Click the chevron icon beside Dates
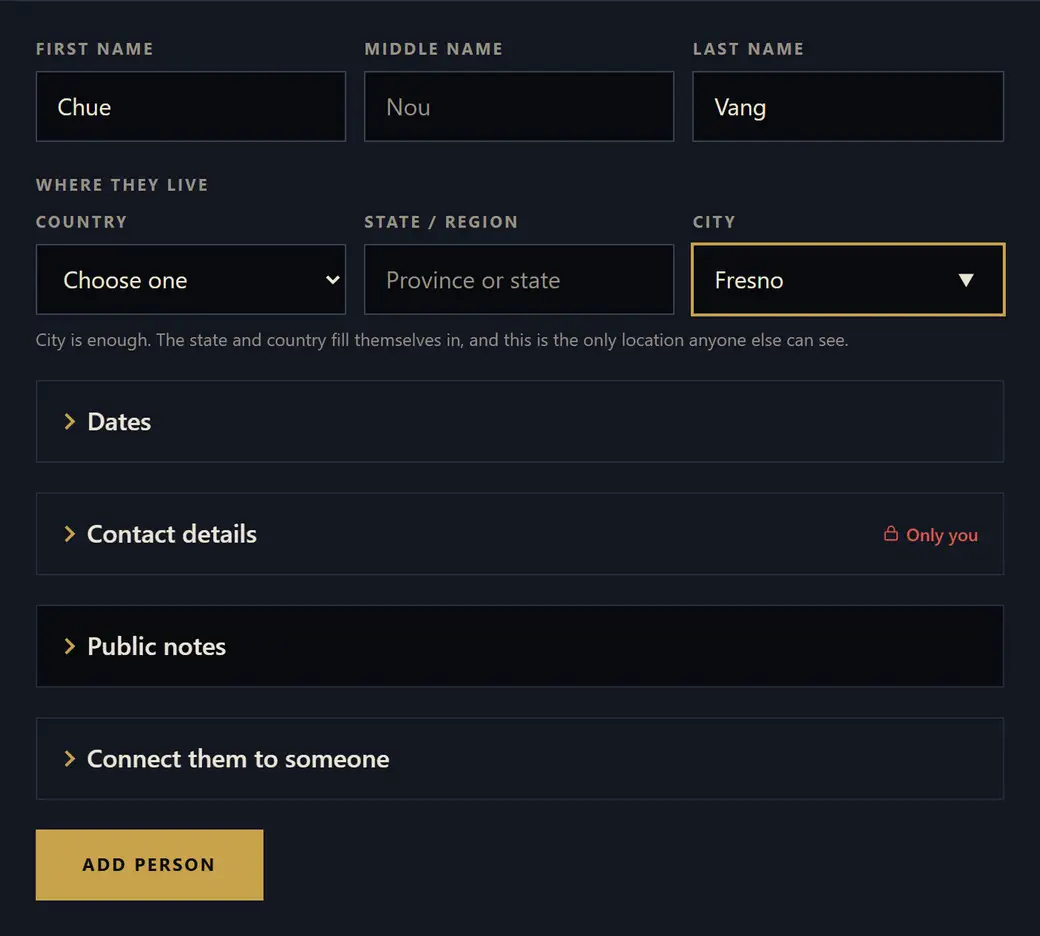1040x936 pixels. 70,422
